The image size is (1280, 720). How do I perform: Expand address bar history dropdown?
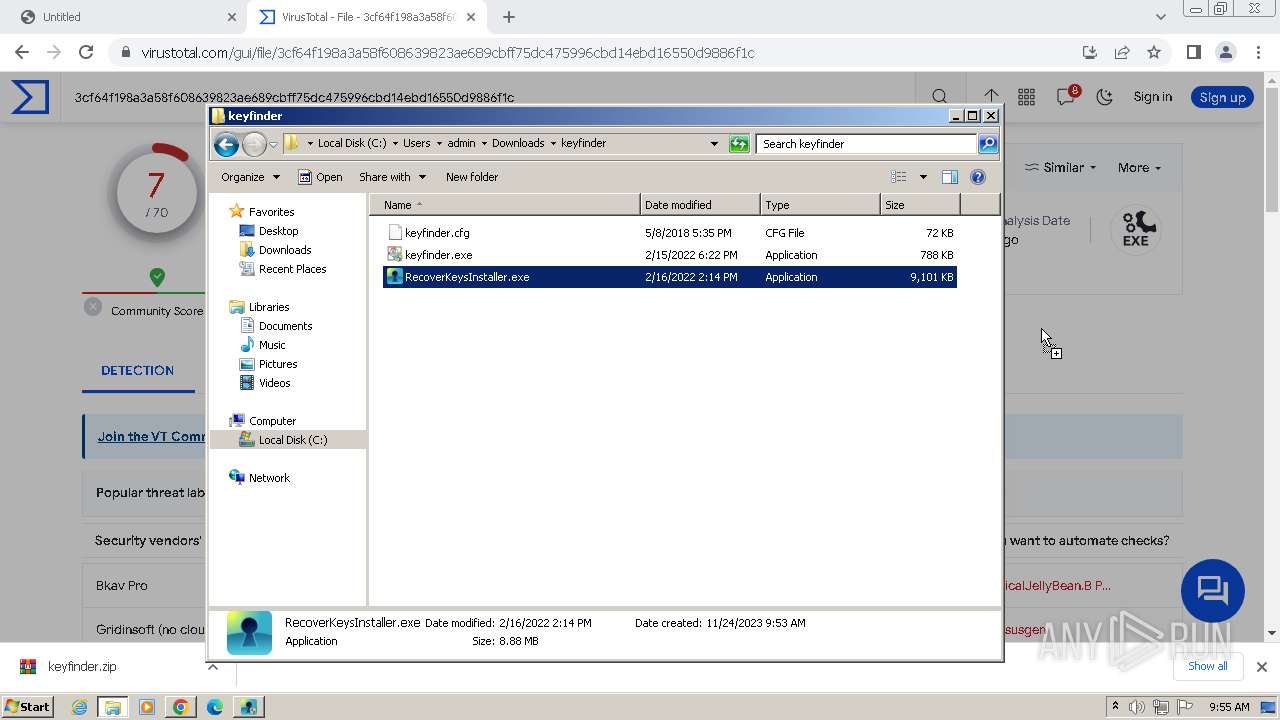[x=714, y=144]
